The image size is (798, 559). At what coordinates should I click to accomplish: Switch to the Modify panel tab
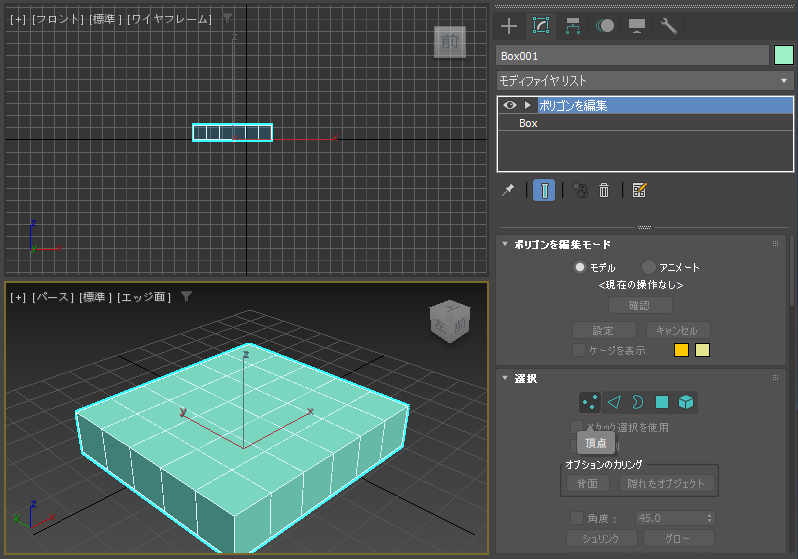click(x=540, y=25)
